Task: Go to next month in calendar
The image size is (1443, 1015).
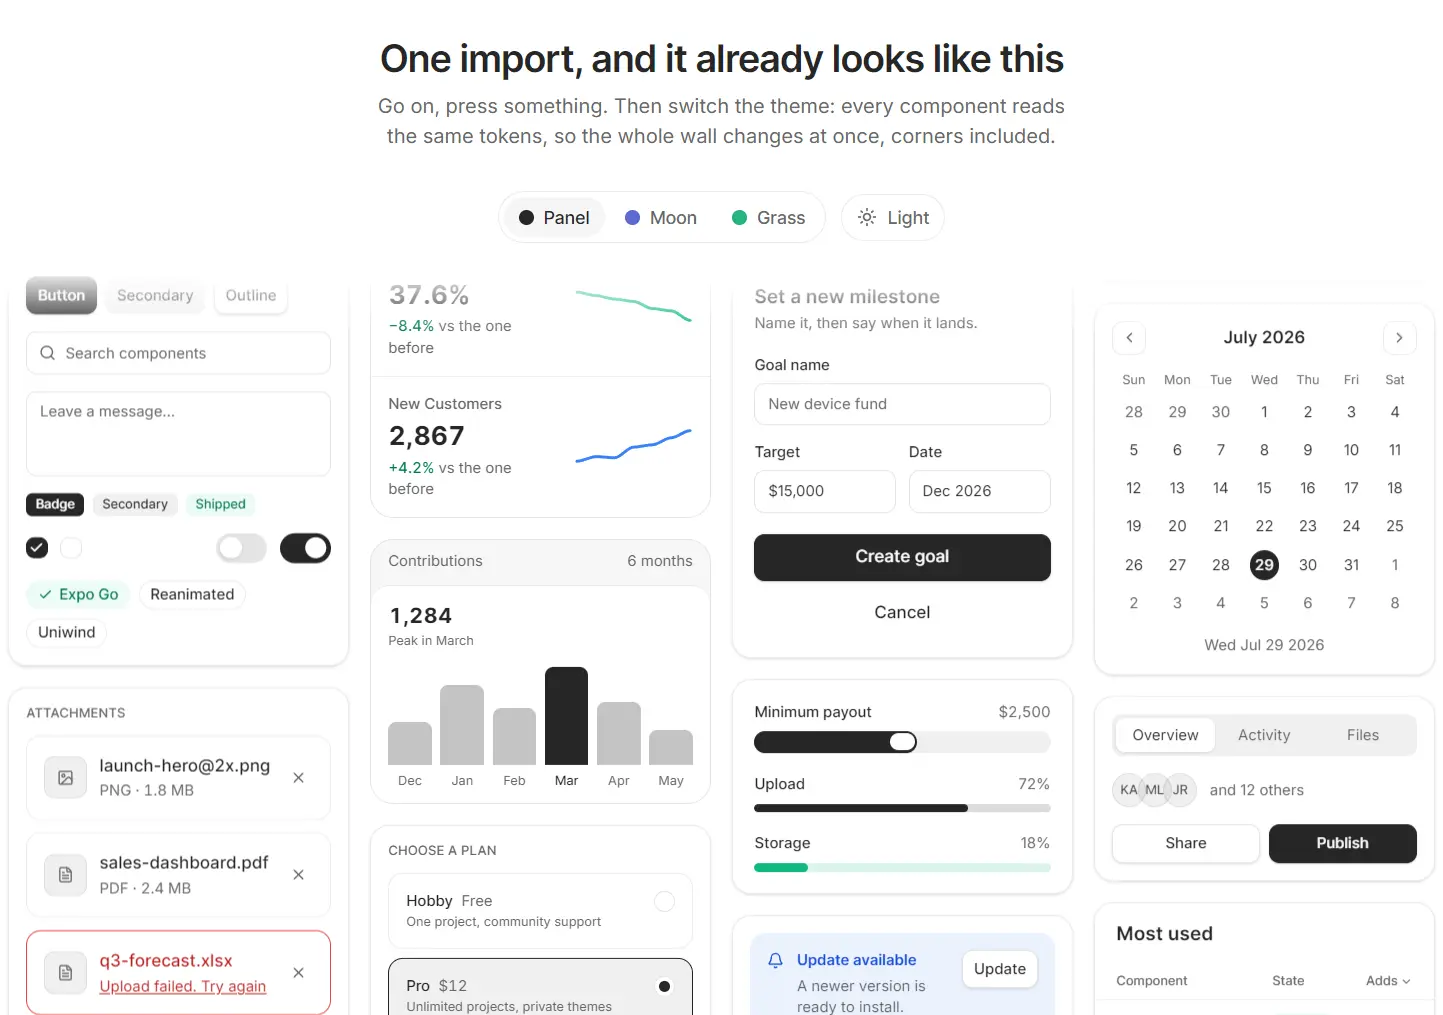Action: 1399,338
